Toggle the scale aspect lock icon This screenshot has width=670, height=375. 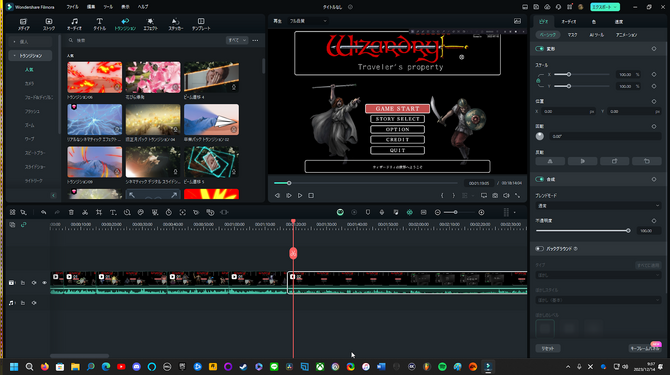pos(538,80)
